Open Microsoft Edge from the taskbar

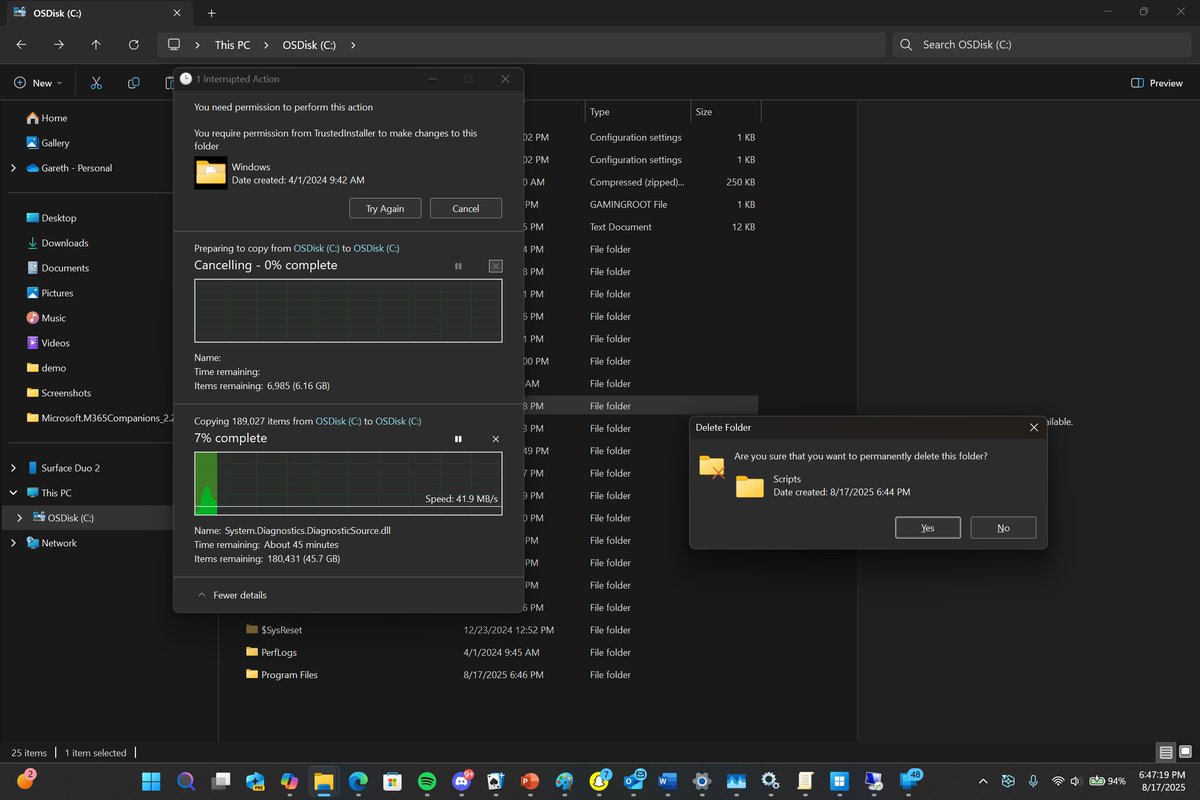(x=358, y=781)
